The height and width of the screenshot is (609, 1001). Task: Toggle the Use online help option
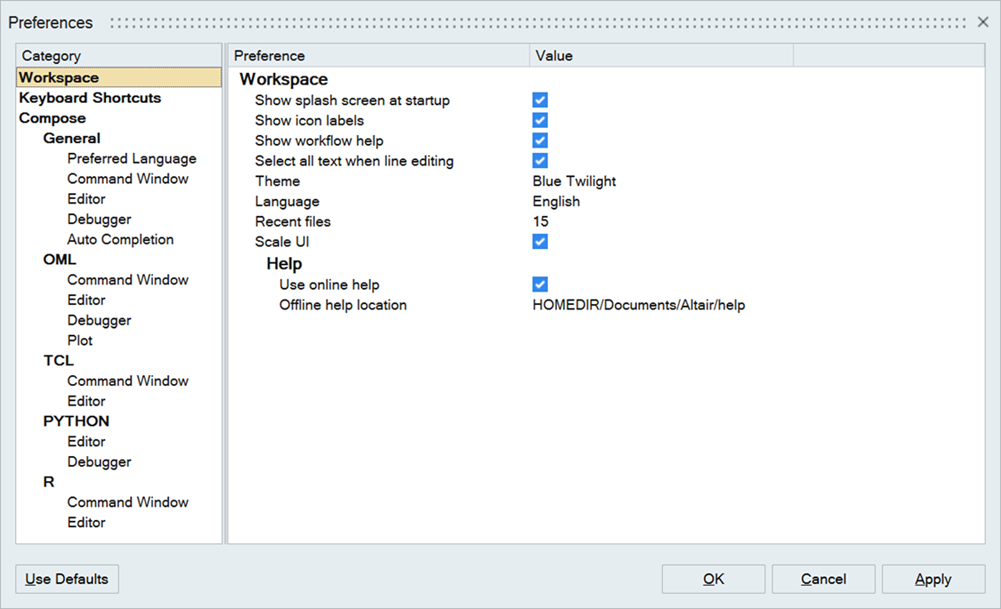click(x=539, y=284)
